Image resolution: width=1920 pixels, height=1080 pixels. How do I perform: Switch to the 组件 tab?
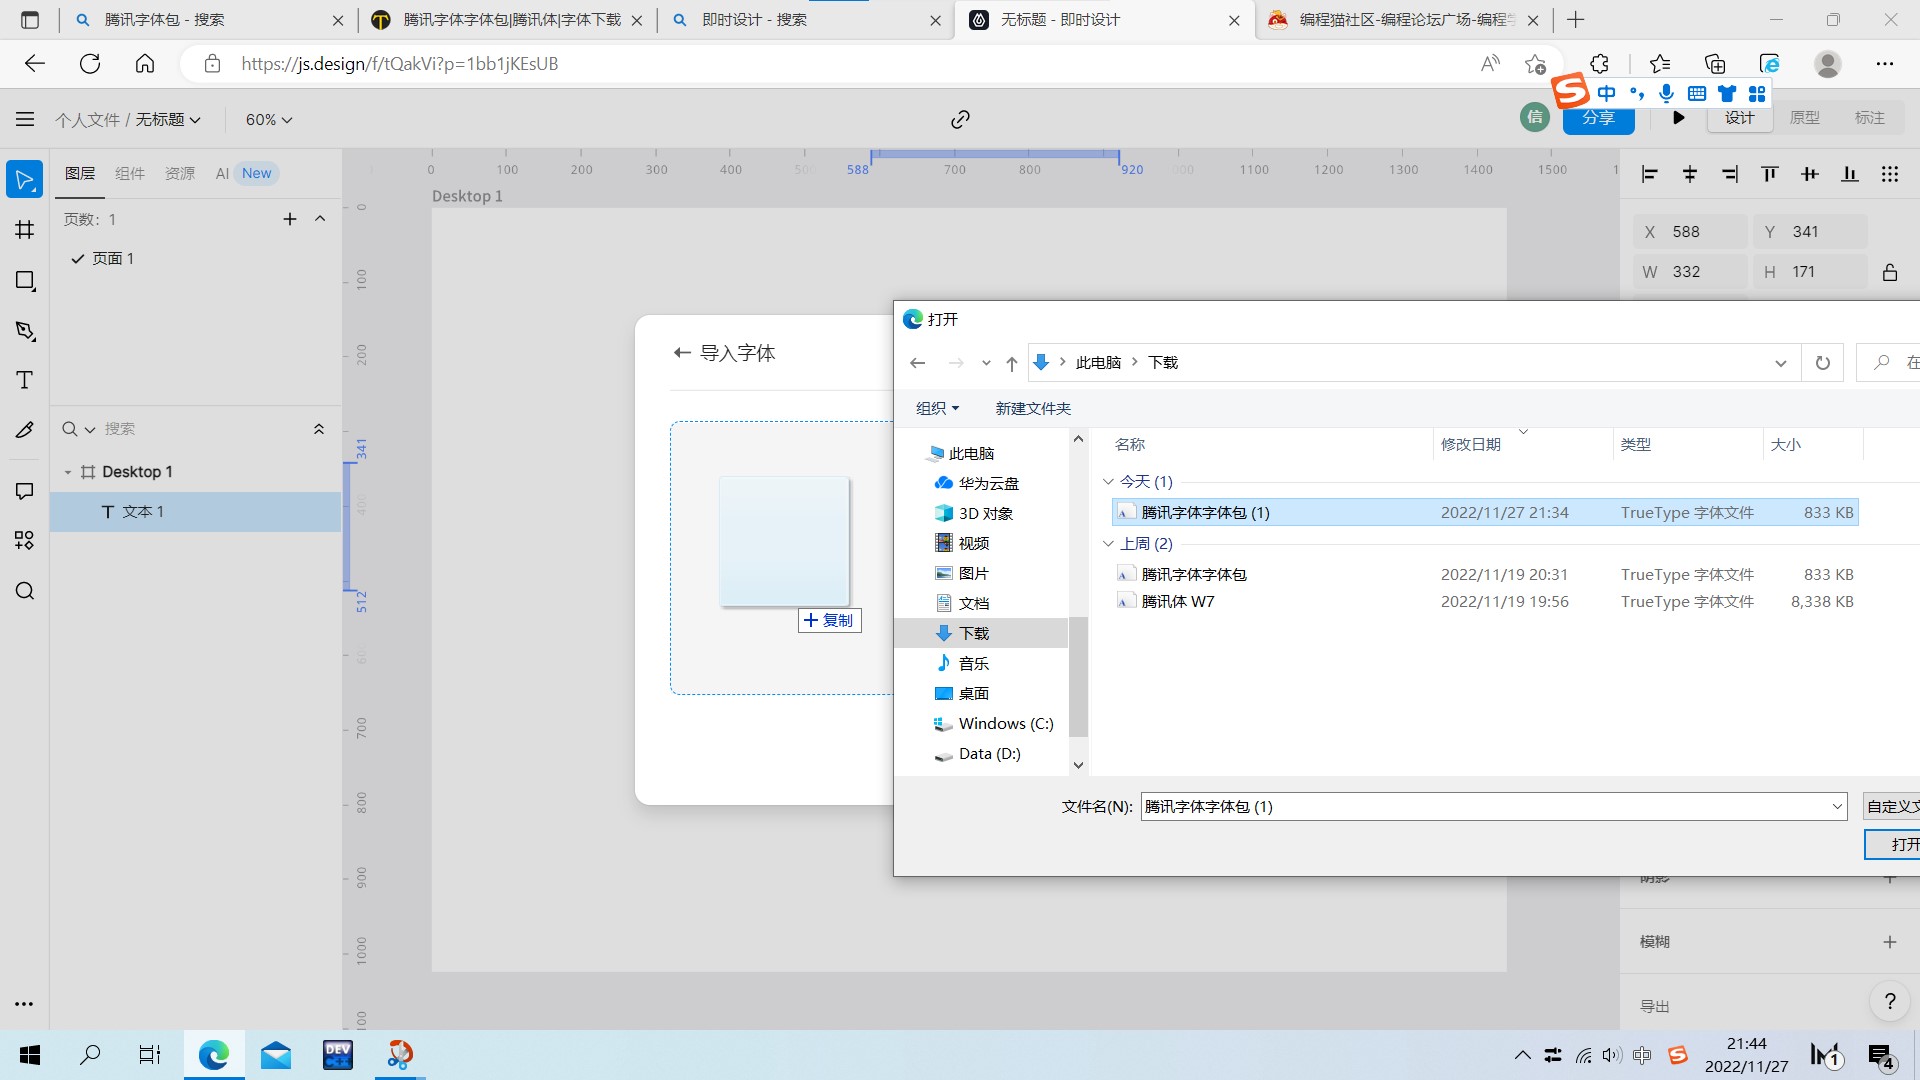tap(130, 173)
